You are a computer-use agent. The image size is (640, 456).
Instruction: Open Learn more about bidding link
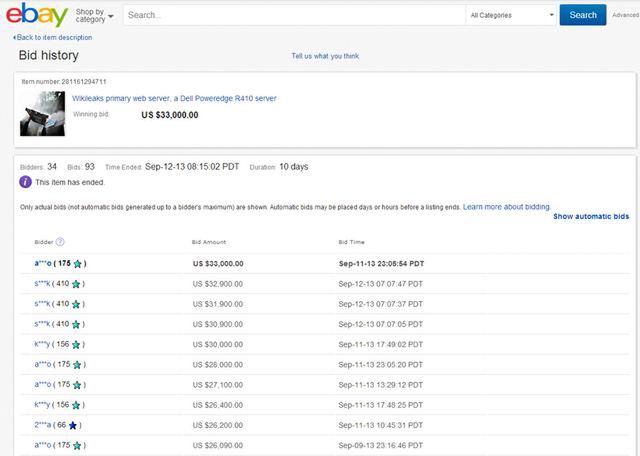click(x=507, y=207)
